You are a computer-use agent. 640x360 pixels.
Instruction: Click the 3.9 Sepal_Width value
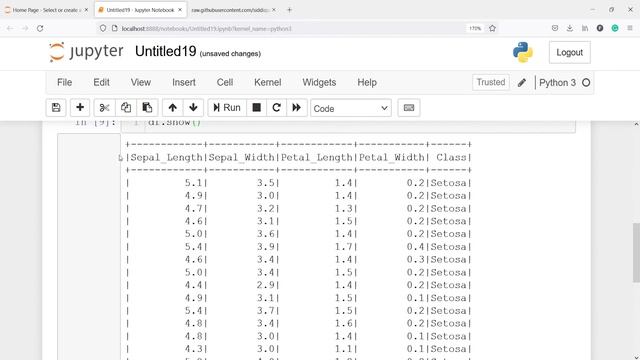[266, 247]
